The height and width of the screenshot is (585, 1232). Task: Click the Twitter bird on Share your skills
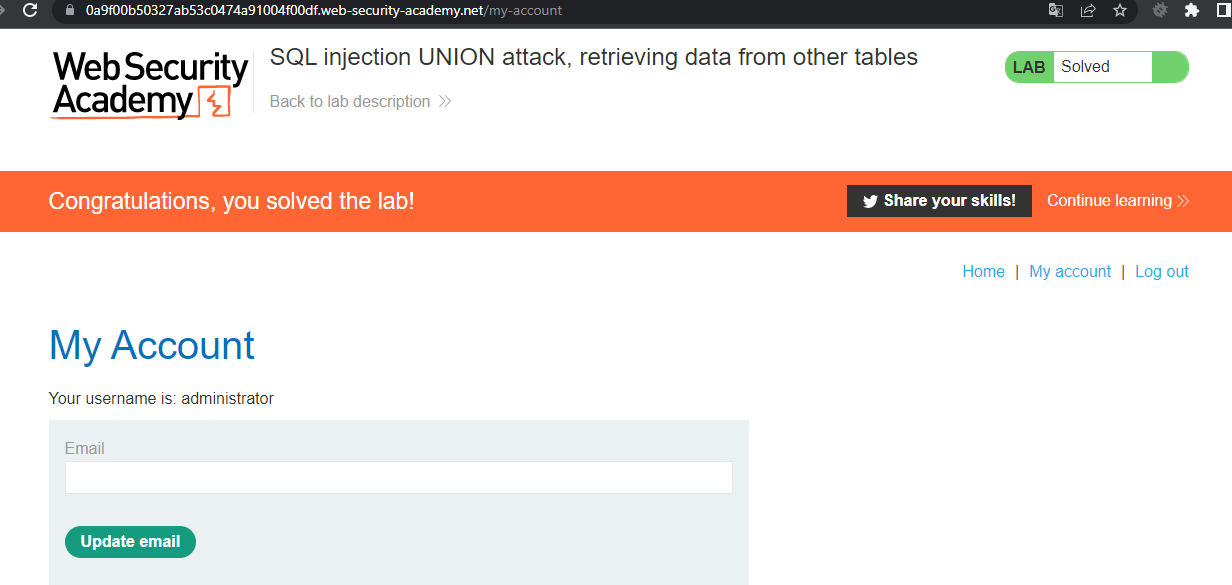[871, 200]
